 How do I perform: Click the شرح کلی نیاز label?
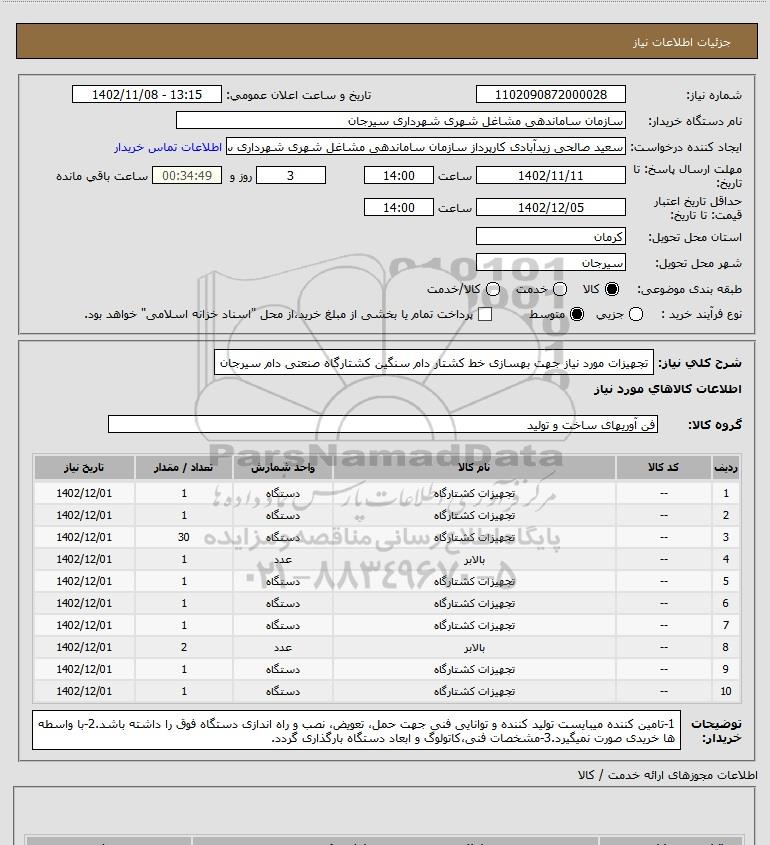pyautogui.click(x=700, y=363)
